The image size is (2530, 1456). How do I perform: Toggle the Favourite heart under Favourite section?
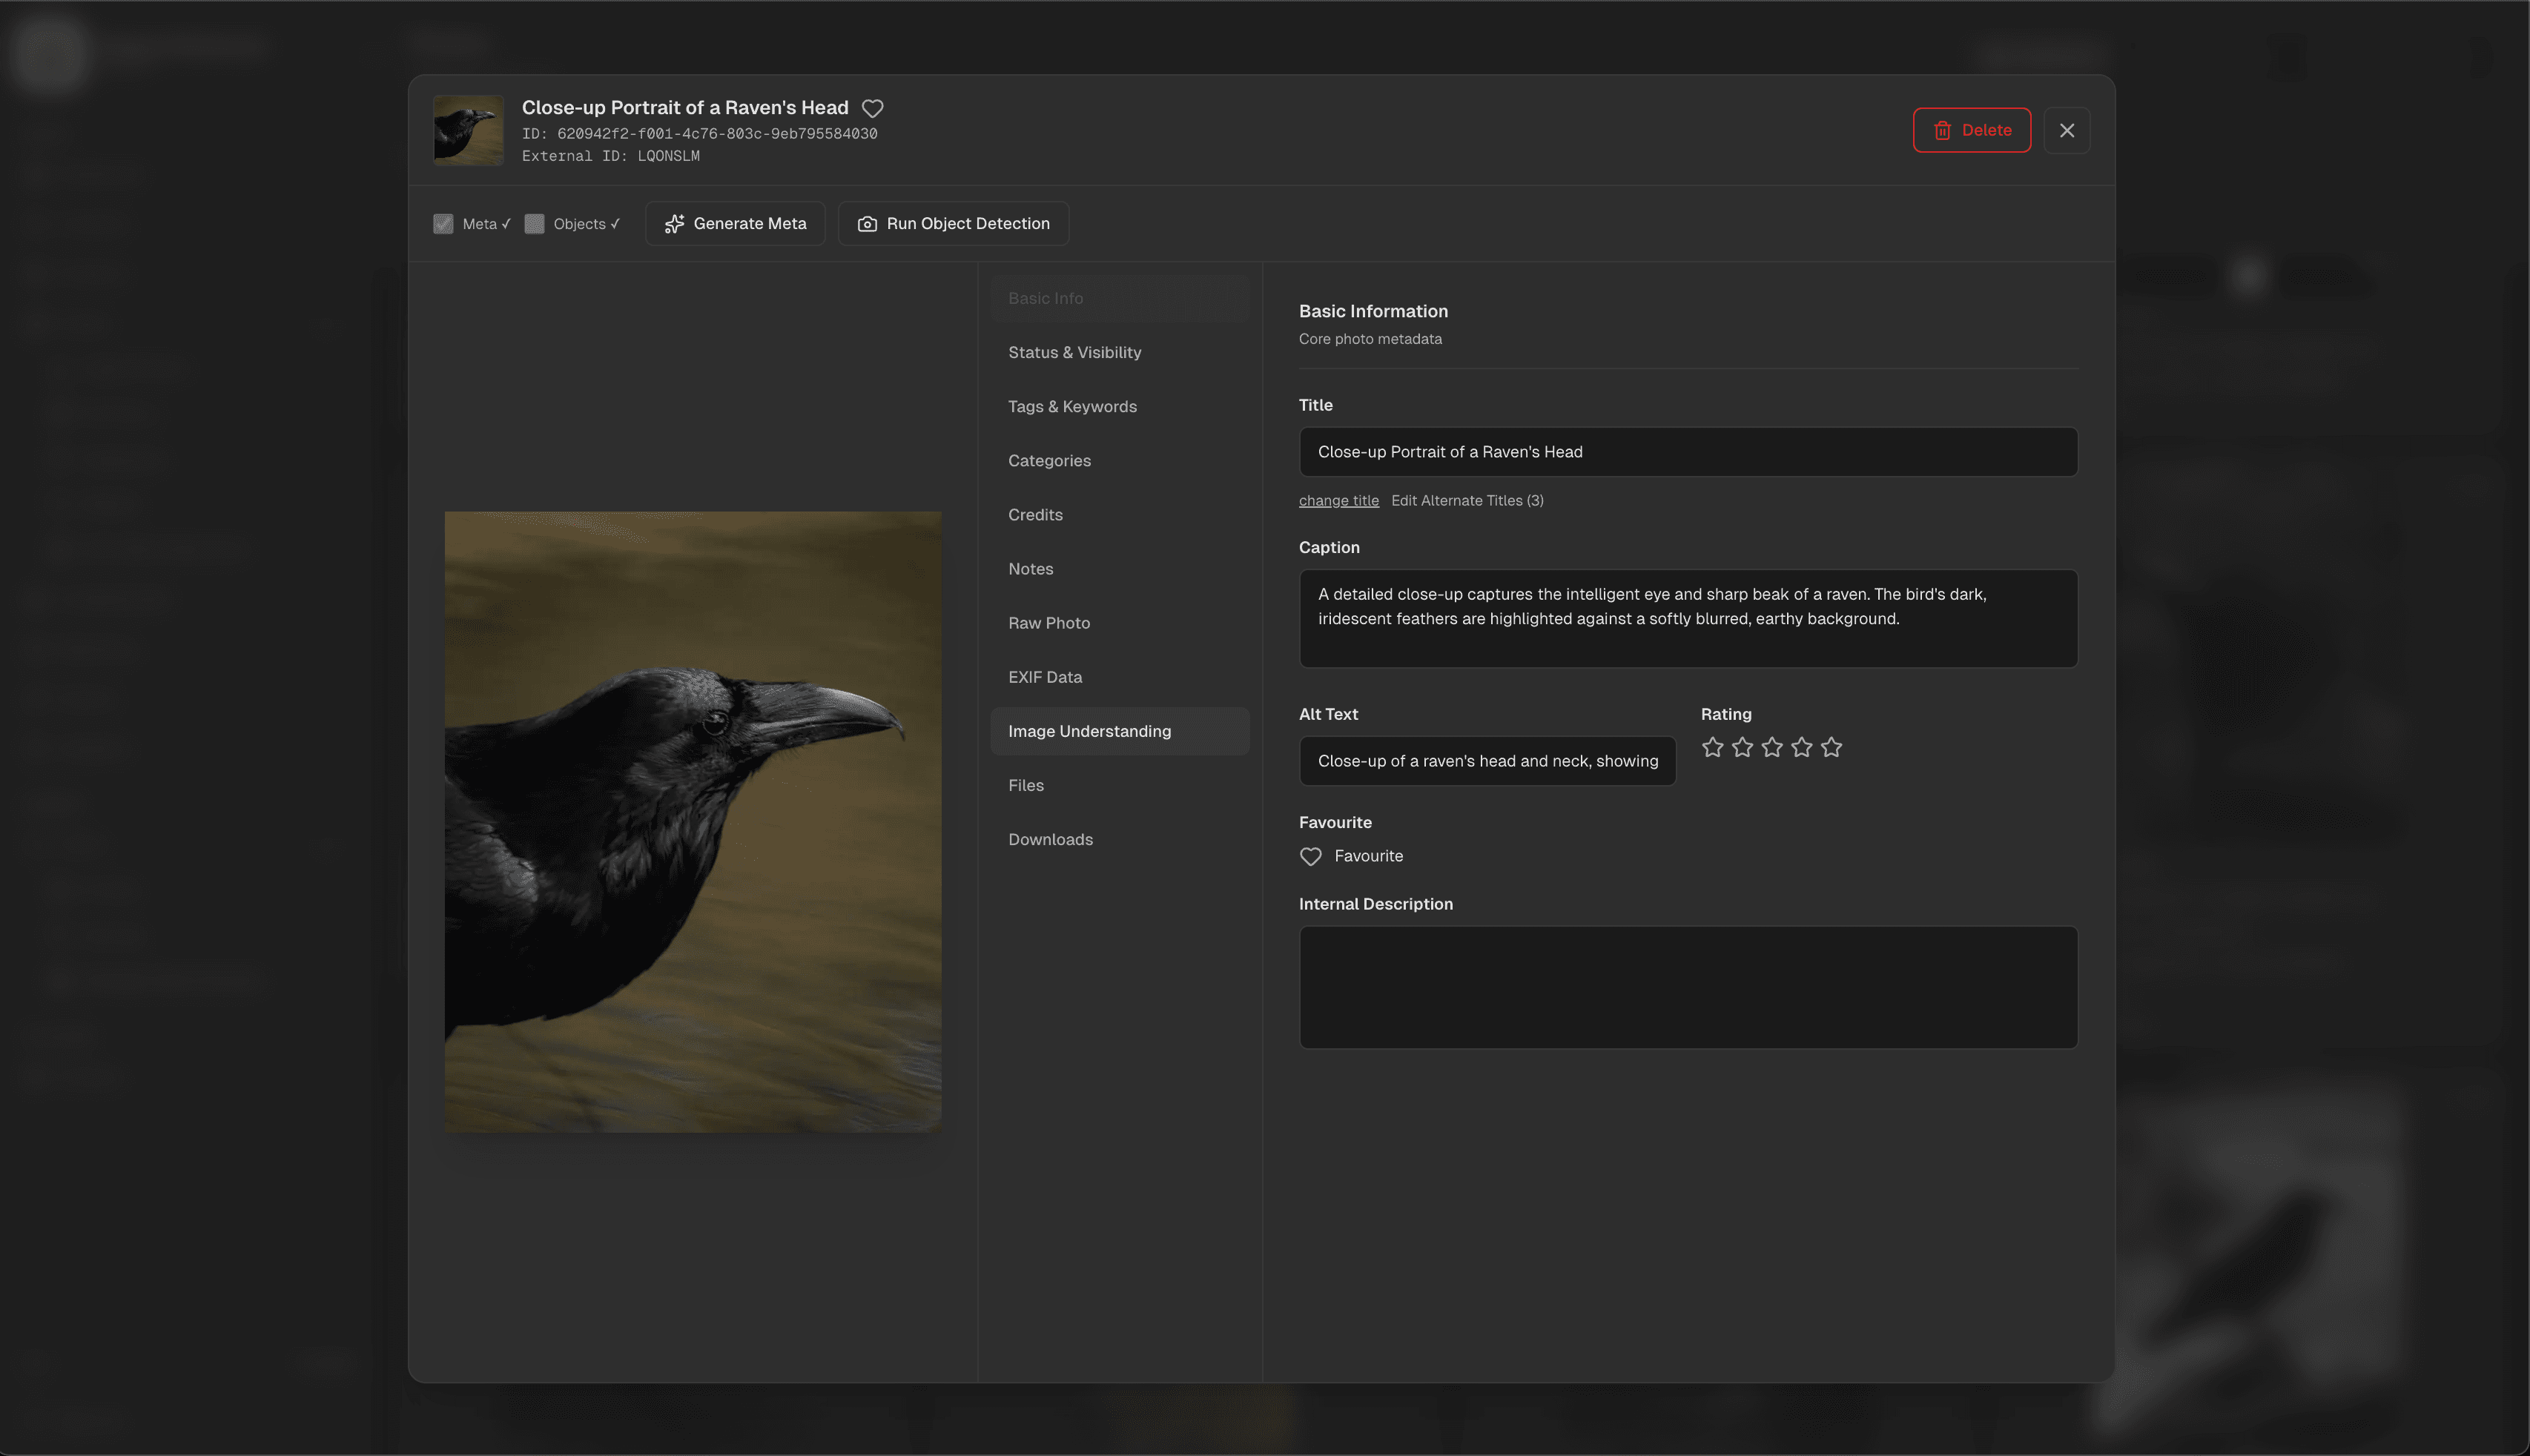(x=1310, y=856)
